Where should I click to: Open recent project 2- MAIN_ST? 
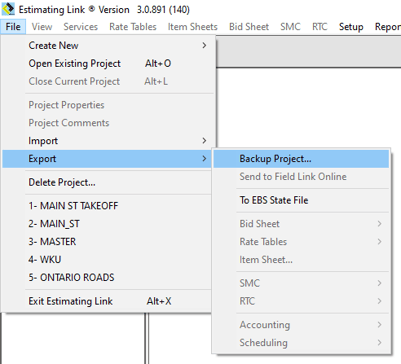108,224
